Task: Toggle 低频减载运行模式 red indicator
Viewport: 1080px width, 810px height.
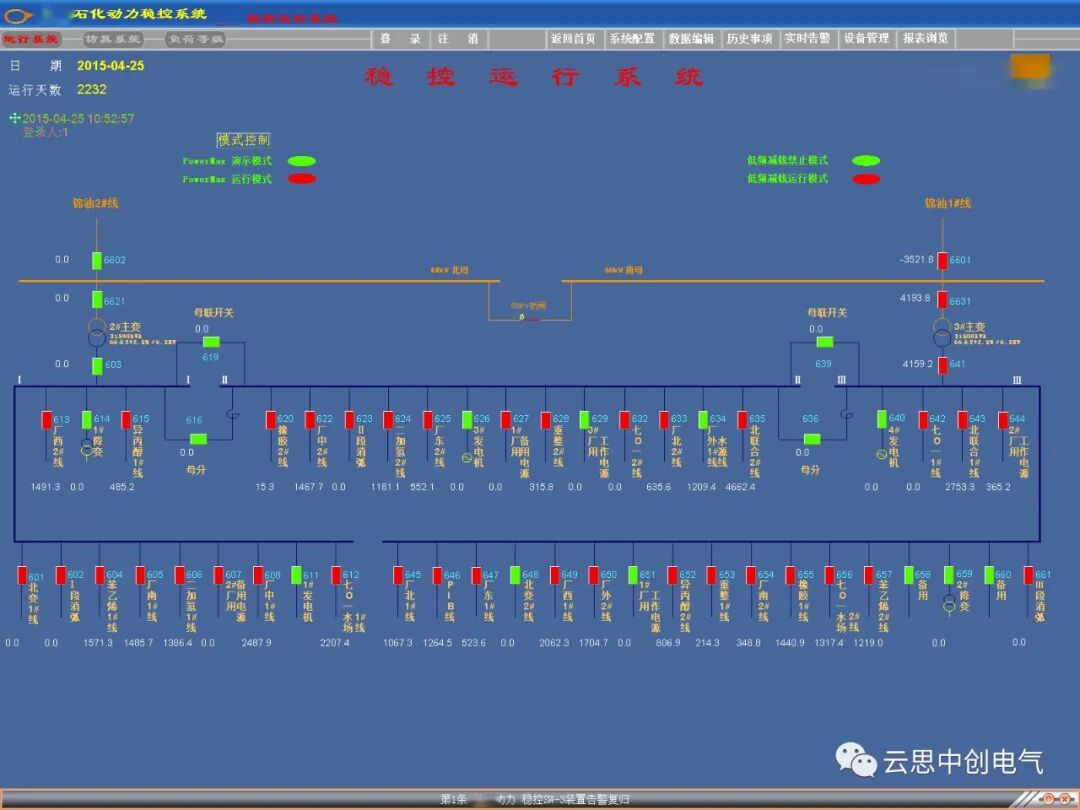Action: (866, 179)
